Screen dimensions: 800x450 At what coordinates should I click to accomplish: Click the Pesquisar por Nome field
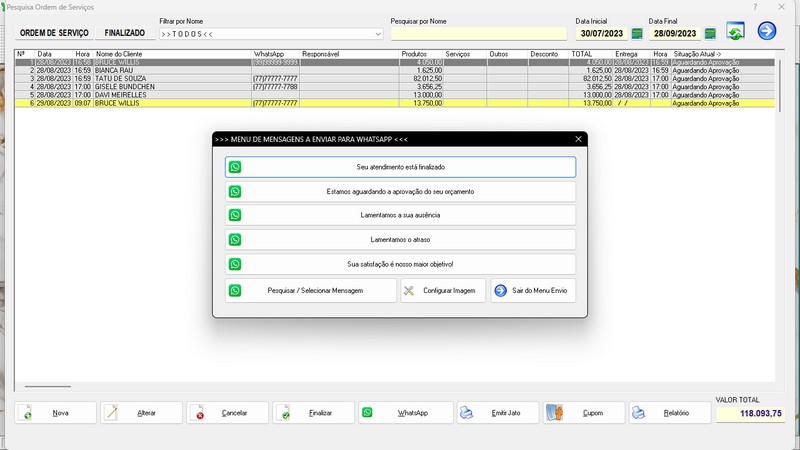point(478,34)
